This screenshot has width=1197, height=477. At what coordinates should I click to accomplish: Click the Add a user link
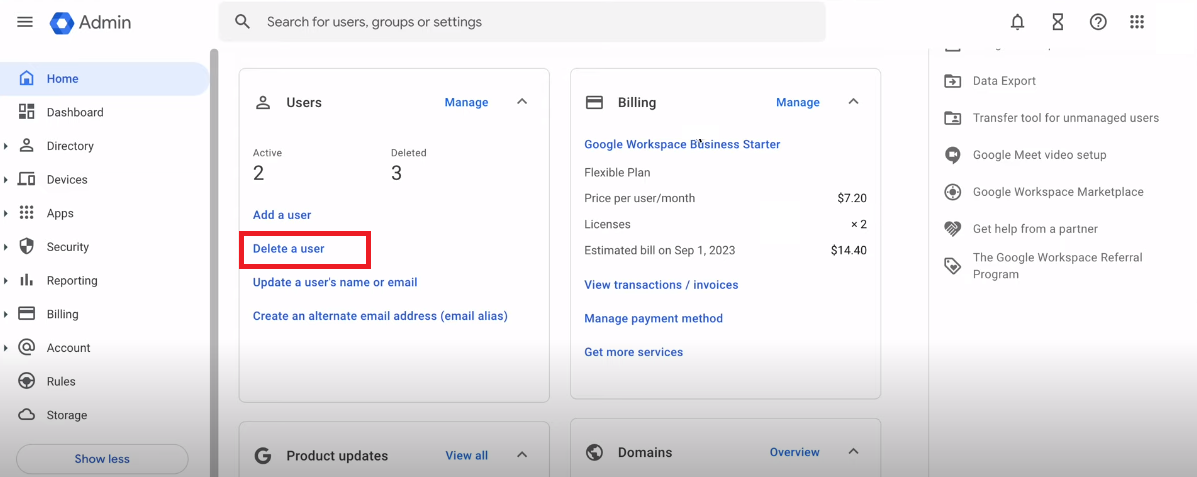tap(282, 215)
